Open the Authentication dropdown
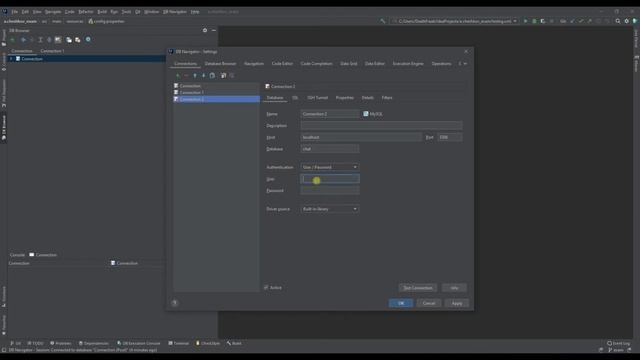The image size is (640, 360). (330, 167)
